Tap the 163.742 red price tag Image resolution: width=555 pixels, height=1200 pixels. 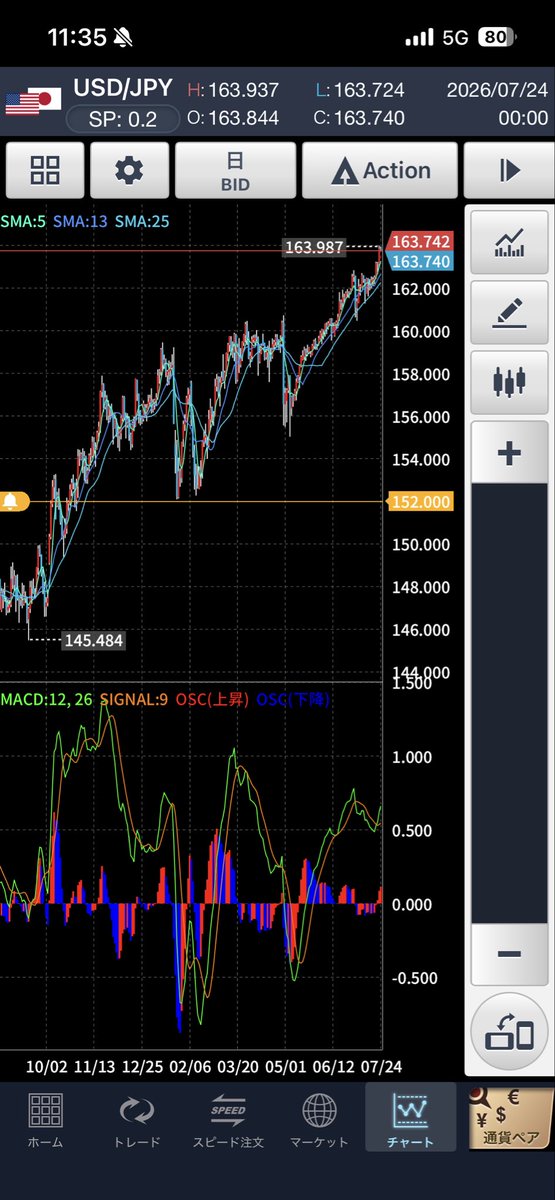(421, 242)
